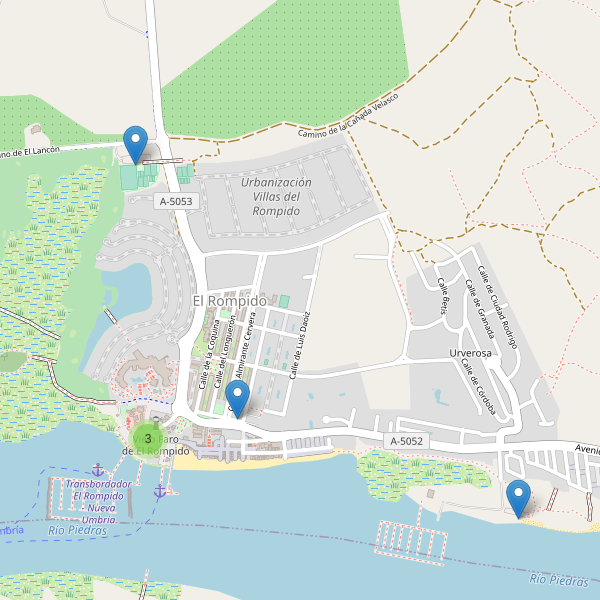Click the Río Piedras label at bottom right
Screen dimensions: 600x600
559,581
